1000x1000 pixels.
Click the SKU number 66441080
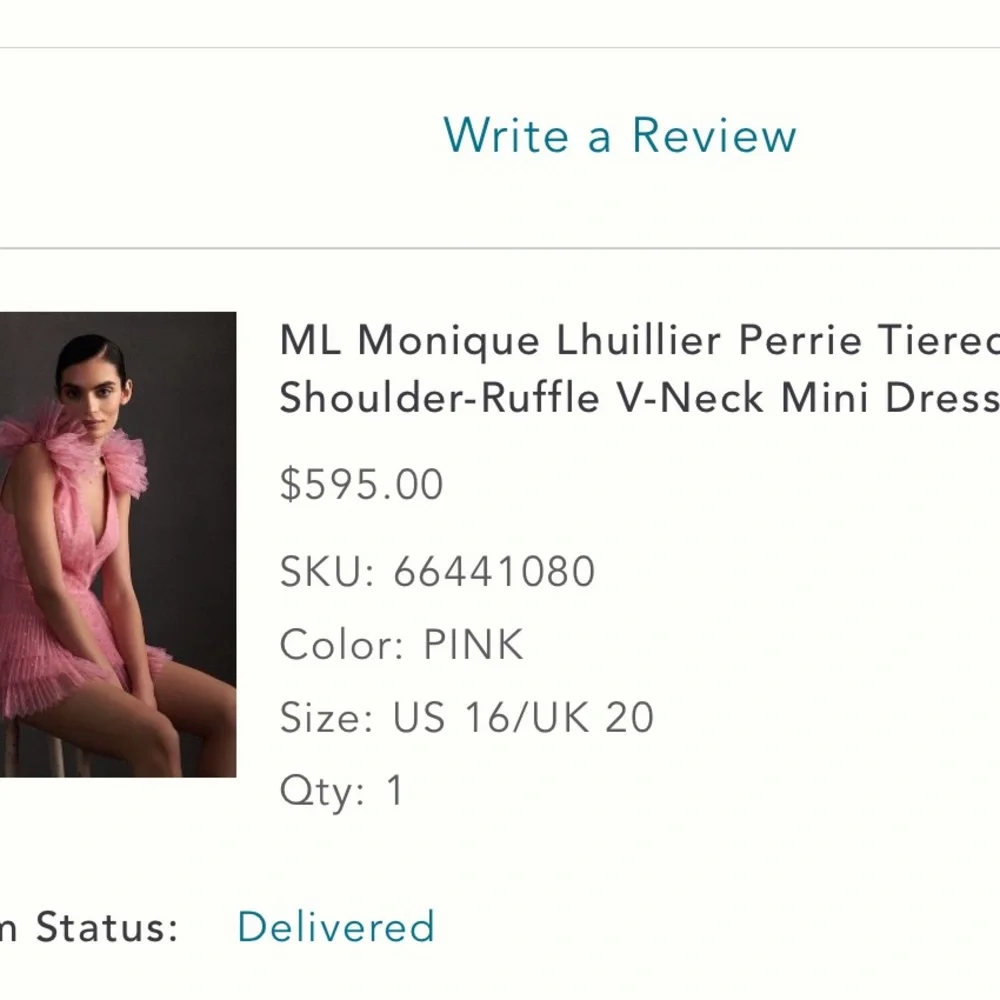(x=495, y=571)
